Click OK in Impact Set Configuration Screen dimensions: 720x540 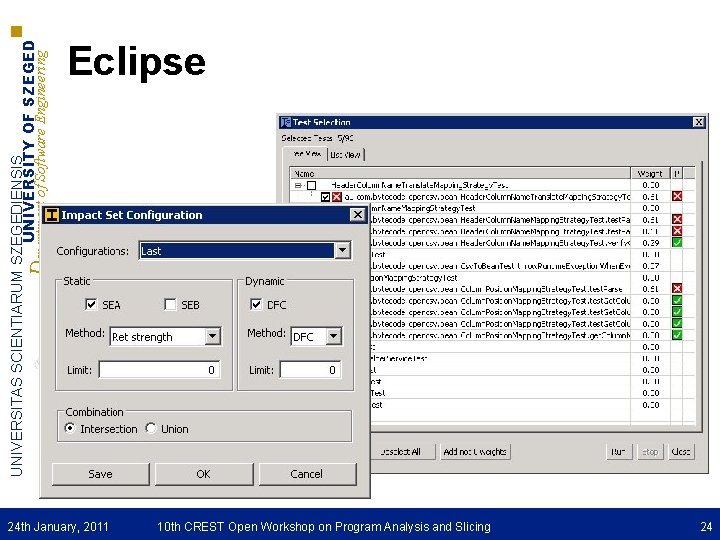tap(204, 474)
